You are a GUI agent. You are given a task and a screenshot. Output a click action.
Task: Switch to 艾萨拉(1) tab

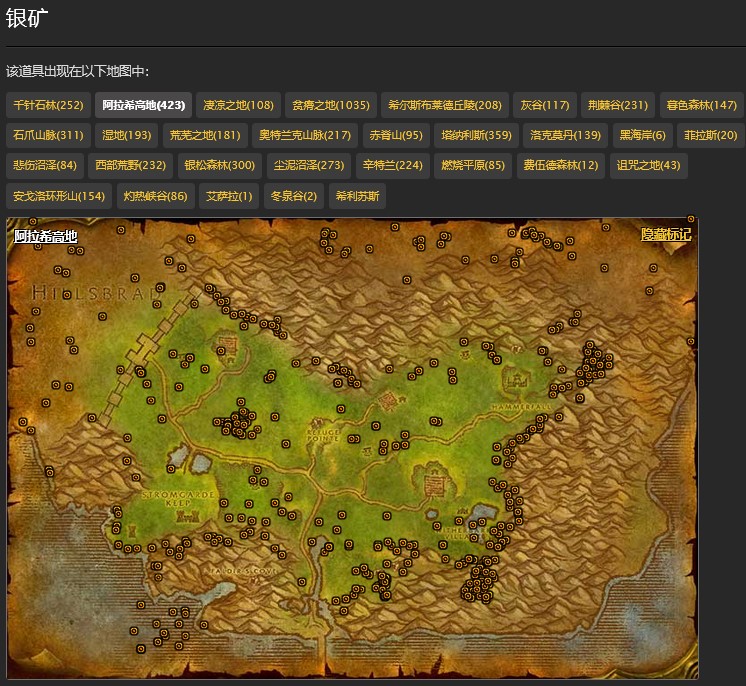tap(229, 196)
